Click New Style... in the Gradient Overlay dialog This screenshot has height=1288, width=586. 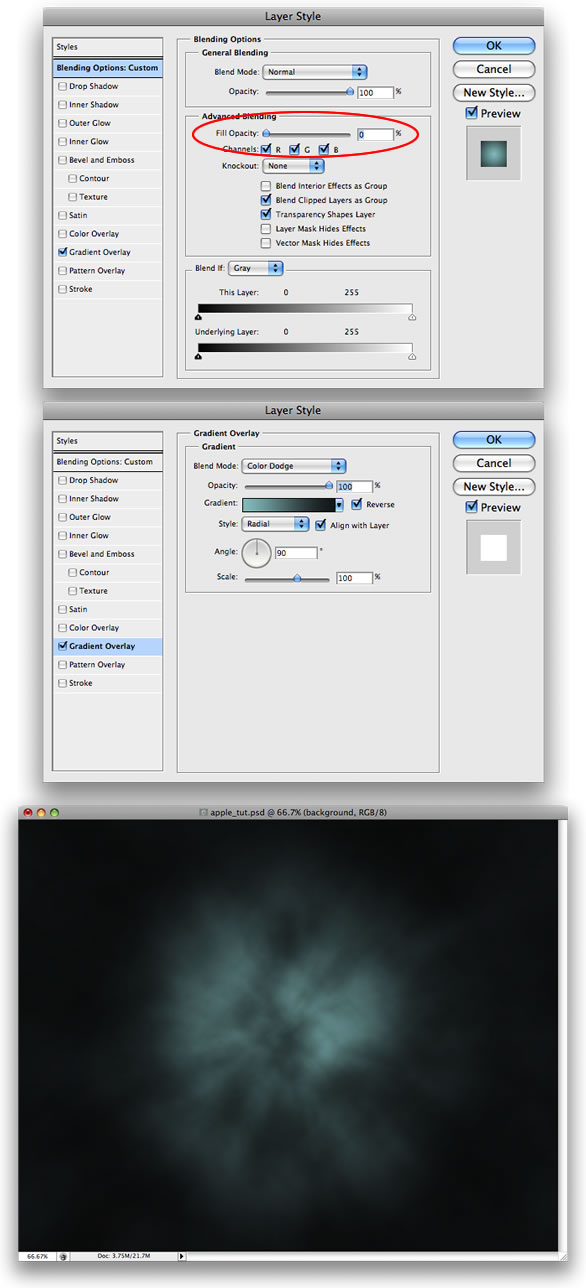tap(494, 487)
